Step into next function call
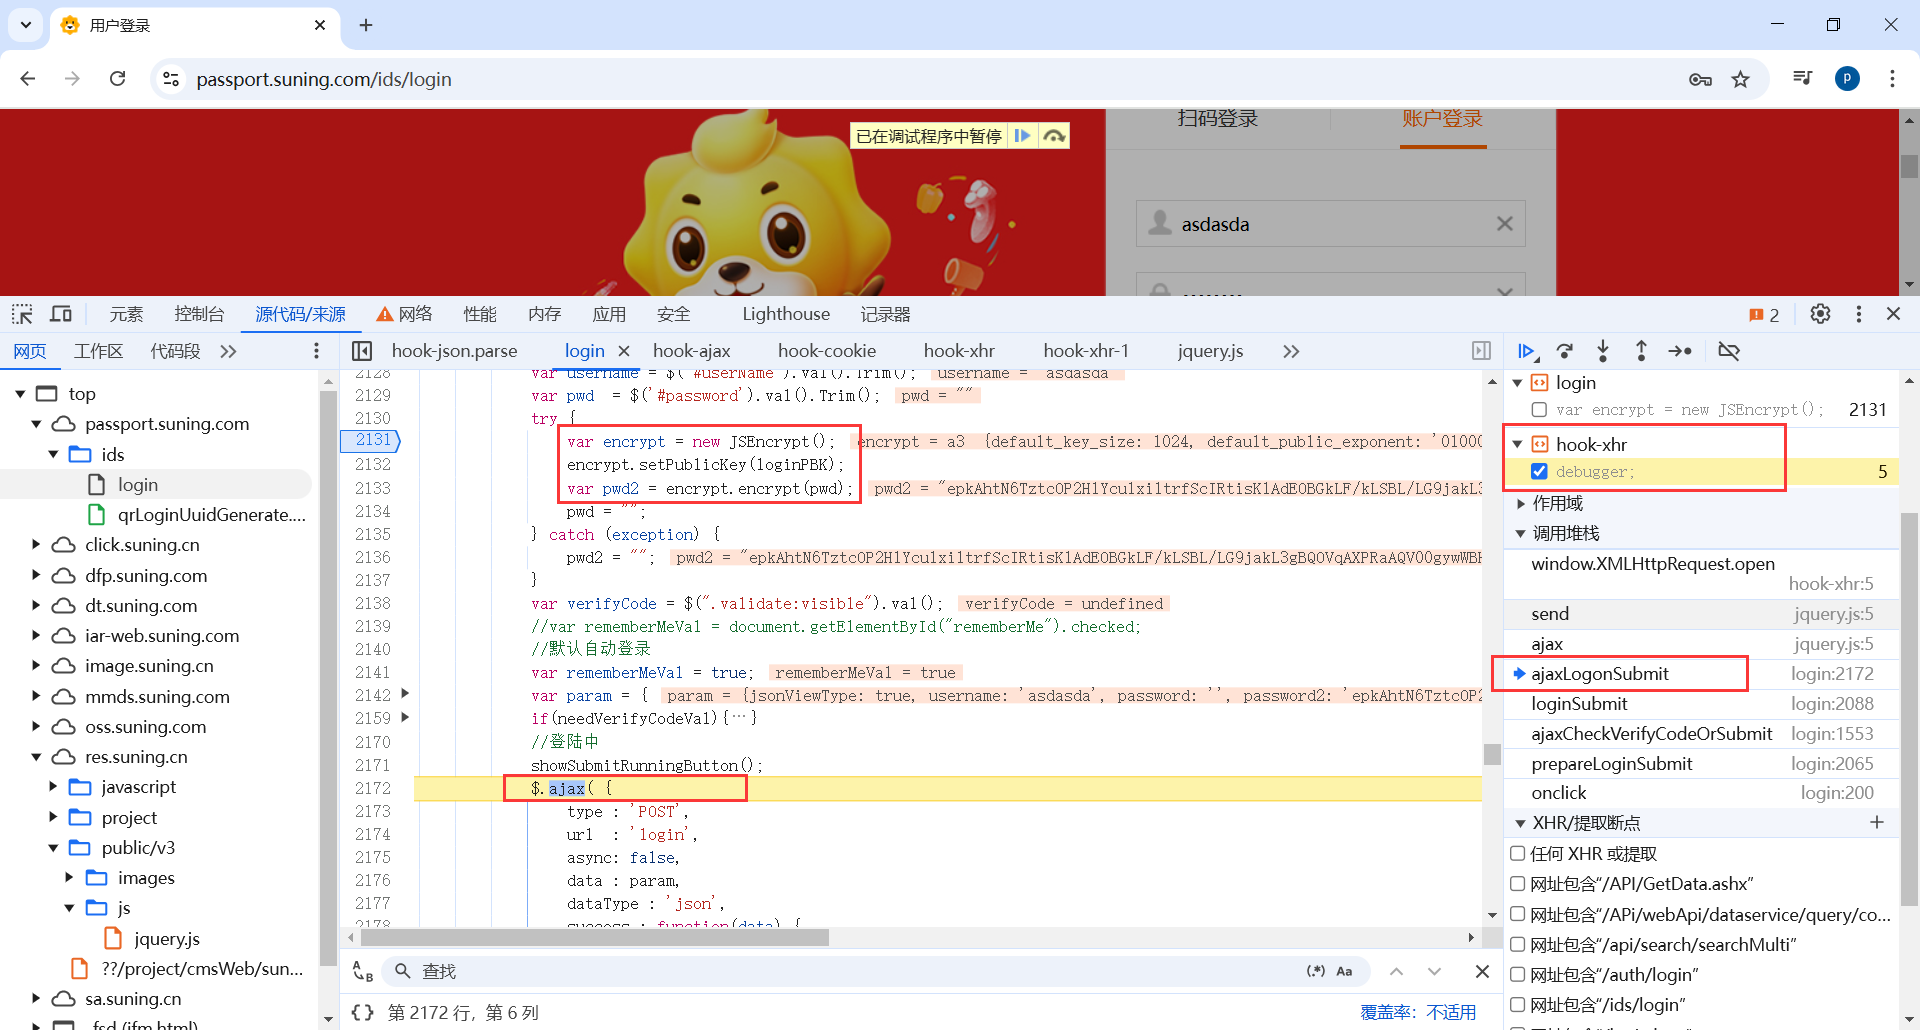 (x=1603, y=351)
